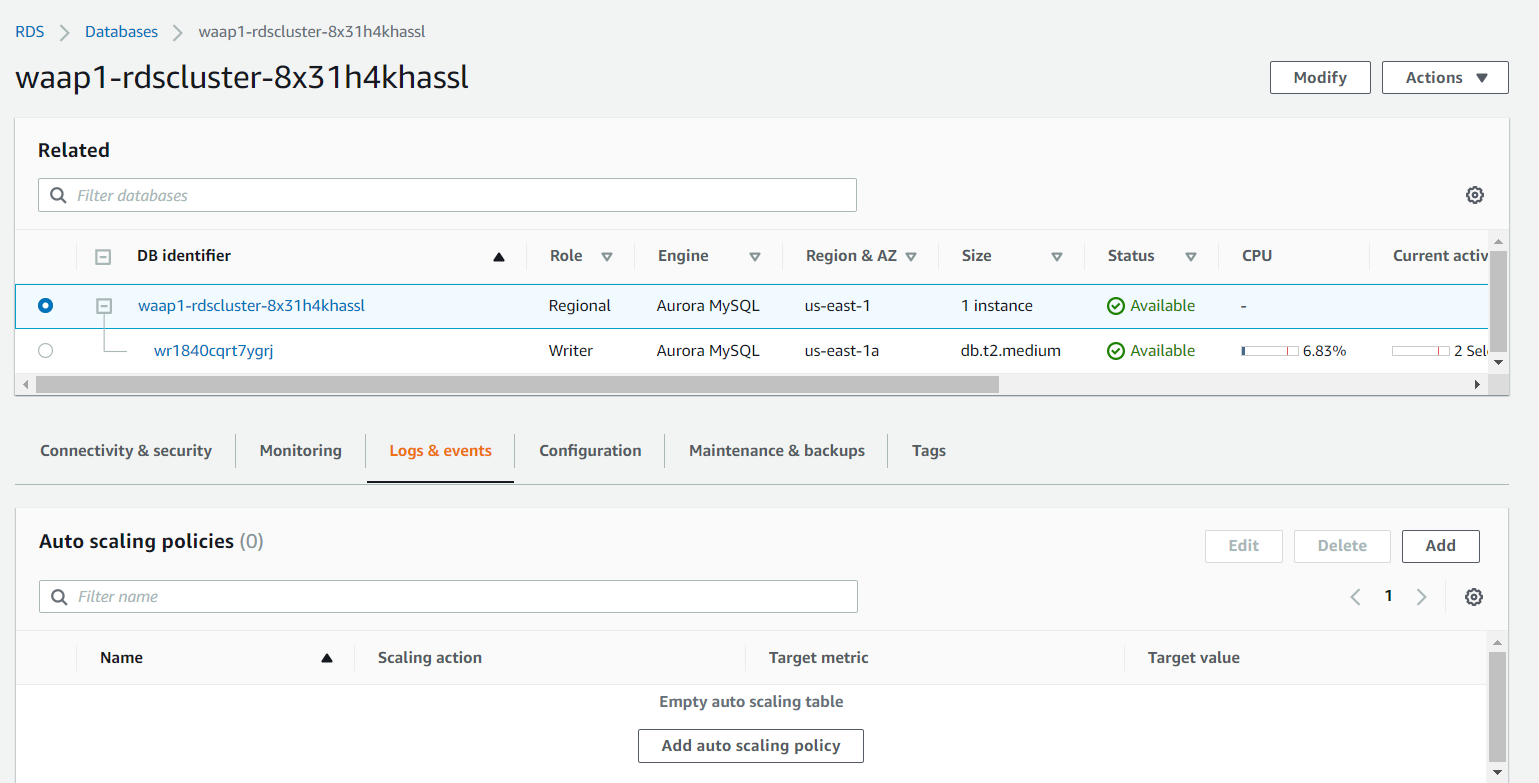Click the Filter databases search icon

59,195
